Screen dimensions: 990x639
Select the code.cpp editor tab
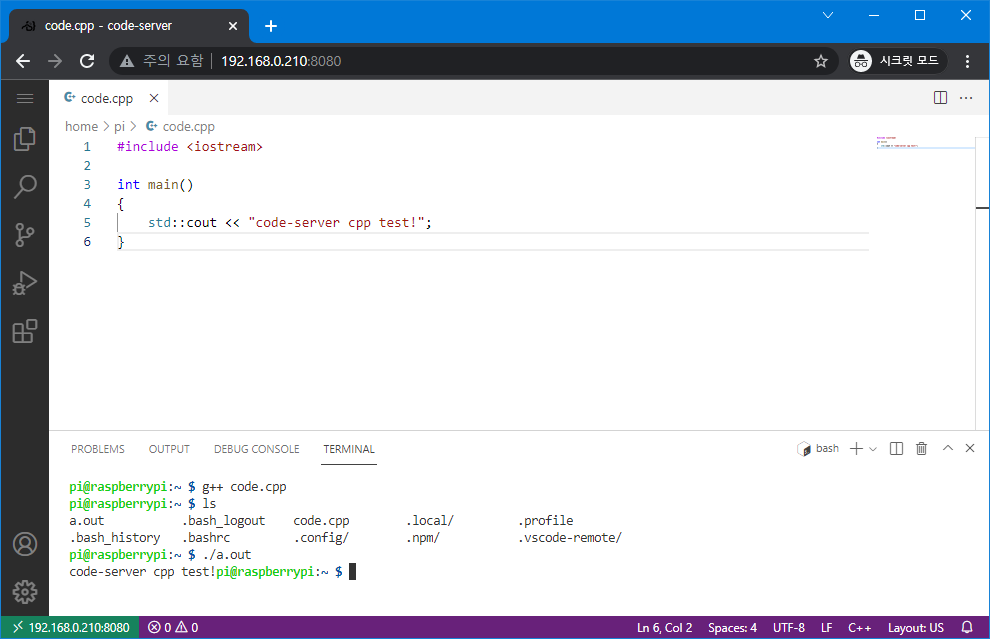[x=108, y=98]
